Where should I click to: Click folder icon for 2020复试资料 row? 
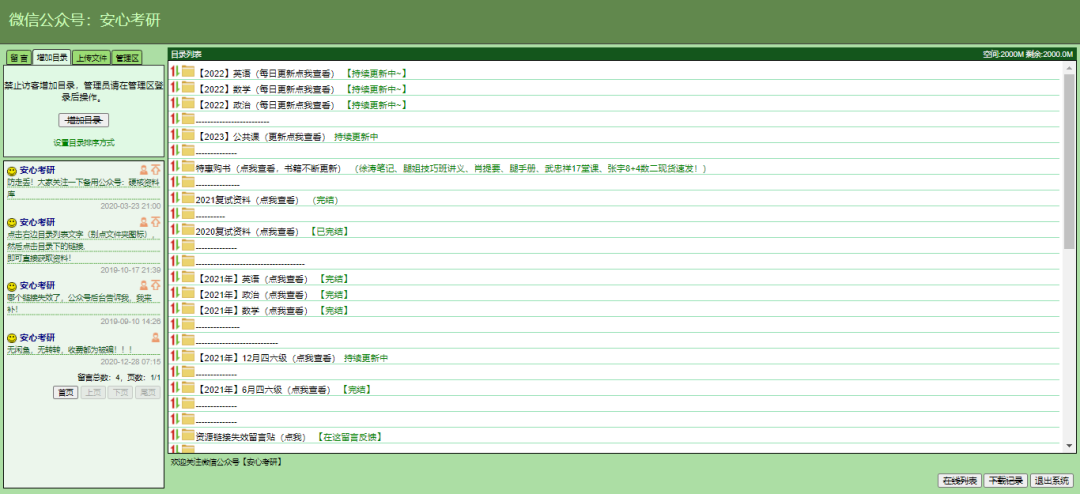(x=188, y=230)
